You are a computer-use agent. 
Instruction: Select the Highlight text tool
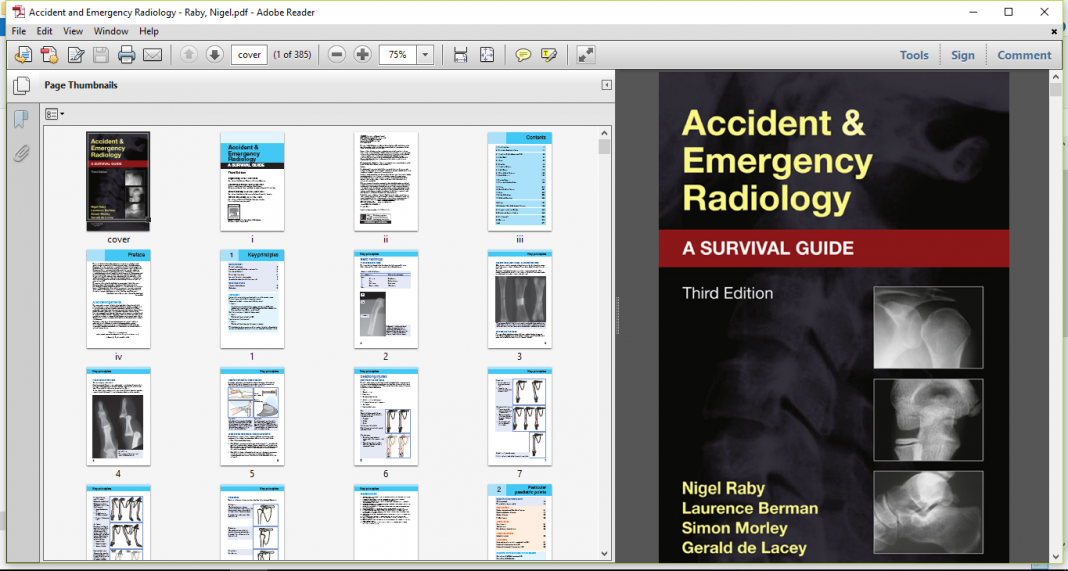tap(549, 55)
